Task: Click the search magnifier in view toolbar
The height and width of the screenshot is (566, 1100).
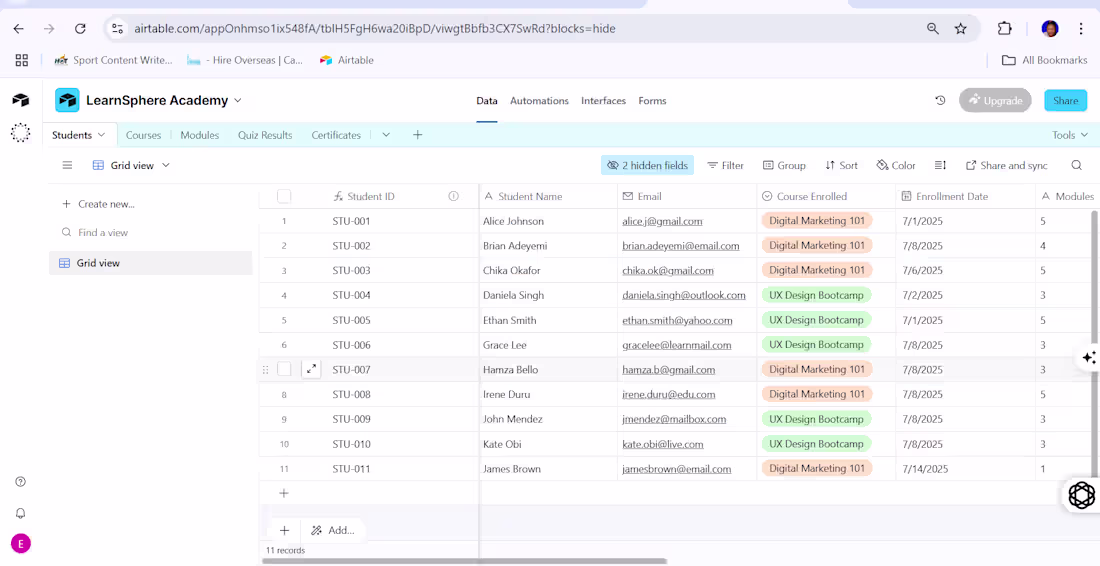Action: tap(1076, 166)
